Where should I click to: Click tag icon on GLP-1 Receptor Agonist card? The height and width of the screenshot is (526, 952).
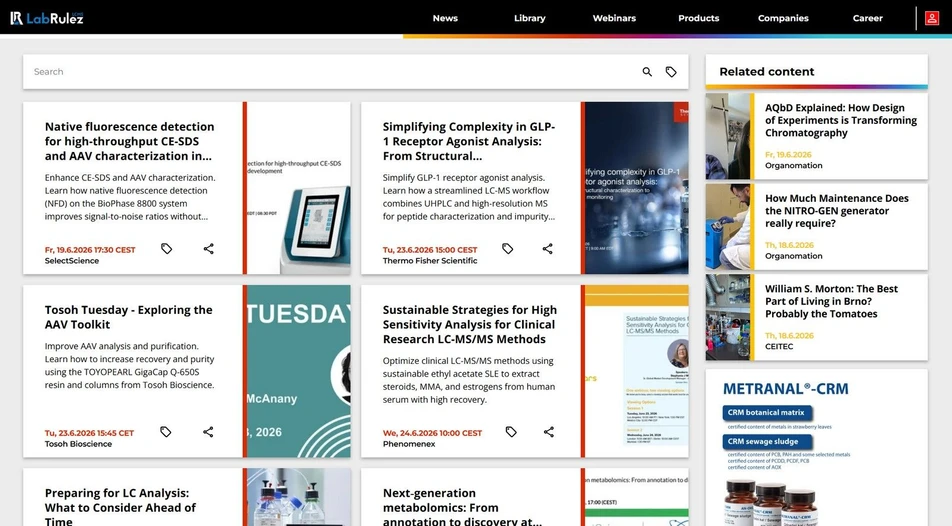tap(508, 248)
